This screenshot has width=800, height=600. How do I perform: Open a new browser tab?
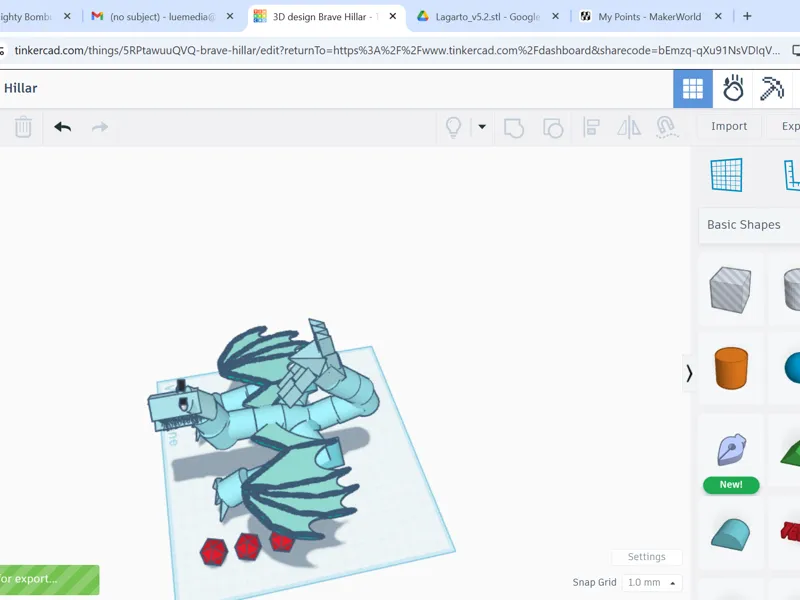click(x=747, y=16)
